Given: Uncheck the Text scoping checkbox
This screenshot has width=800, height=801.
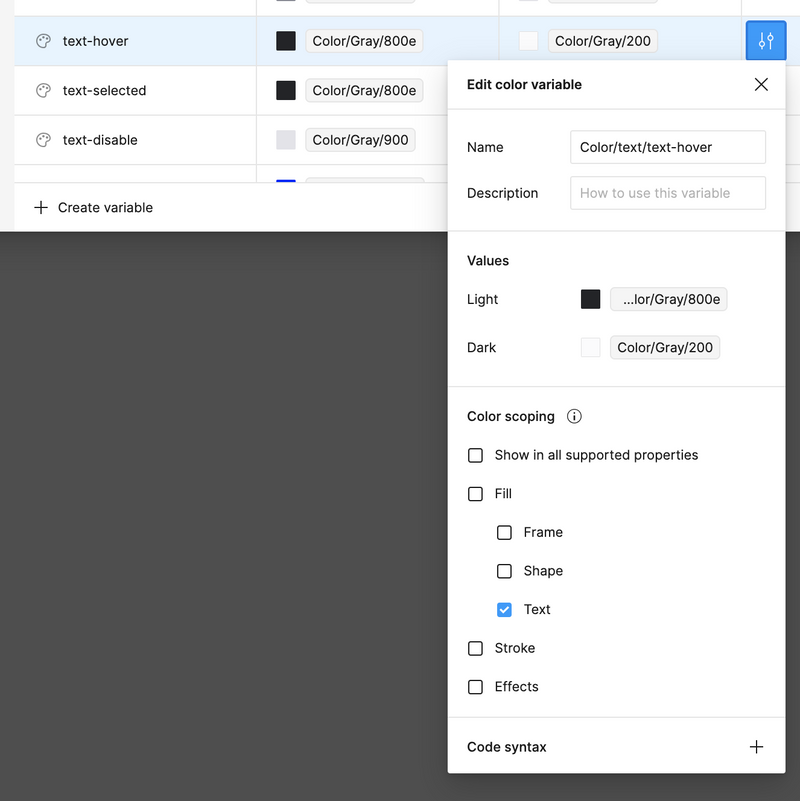Looking at the screenshot, I should [504, 609].
